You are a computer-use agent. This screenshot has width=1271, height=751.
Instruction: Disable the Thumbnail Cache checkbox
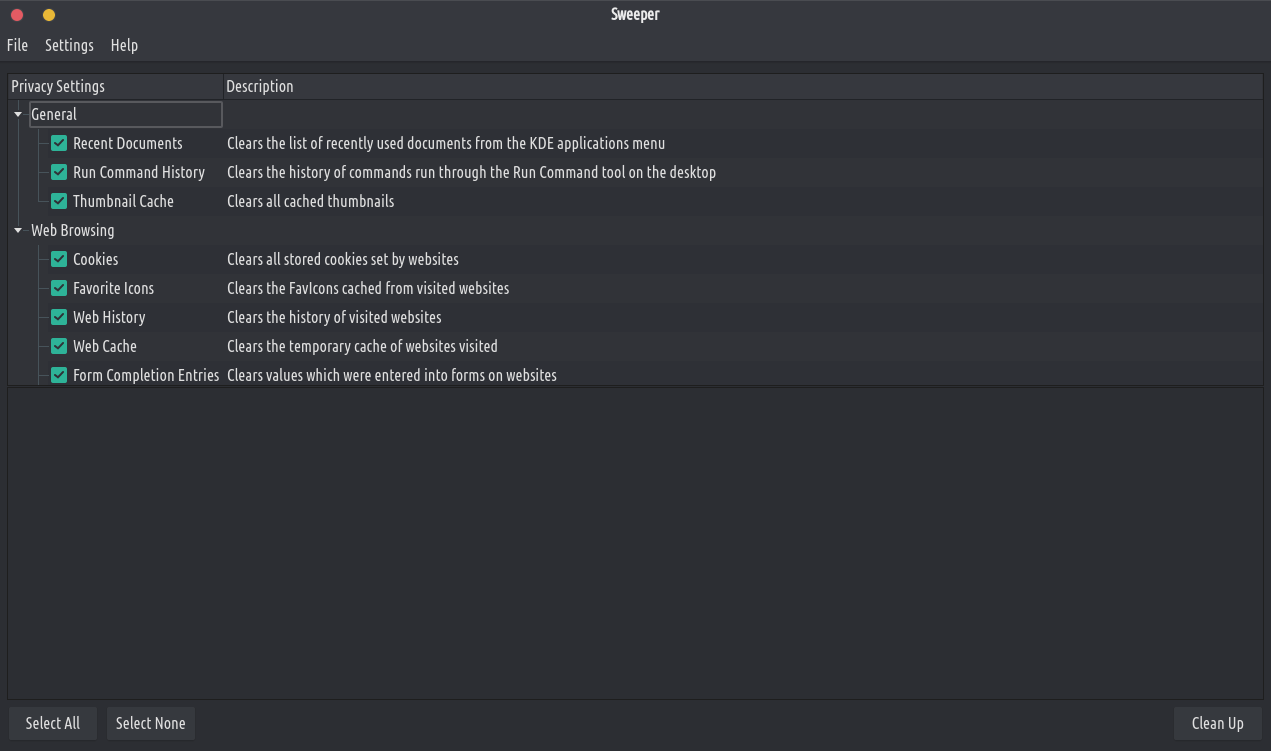coord(59,201)
